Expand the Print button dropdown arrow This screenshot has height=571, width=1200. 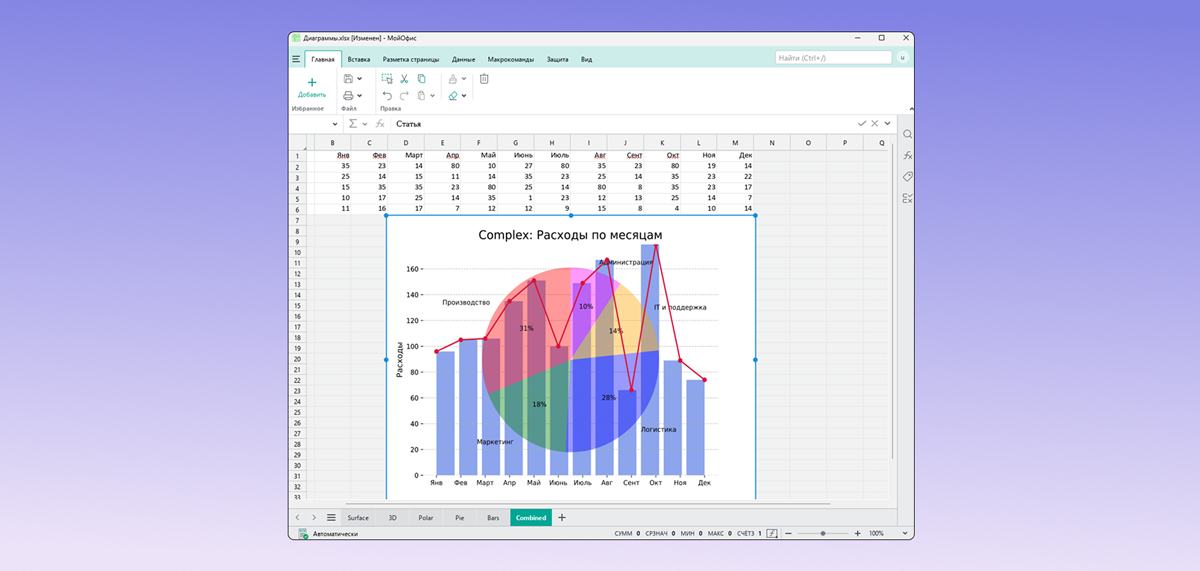coord(360,96)
